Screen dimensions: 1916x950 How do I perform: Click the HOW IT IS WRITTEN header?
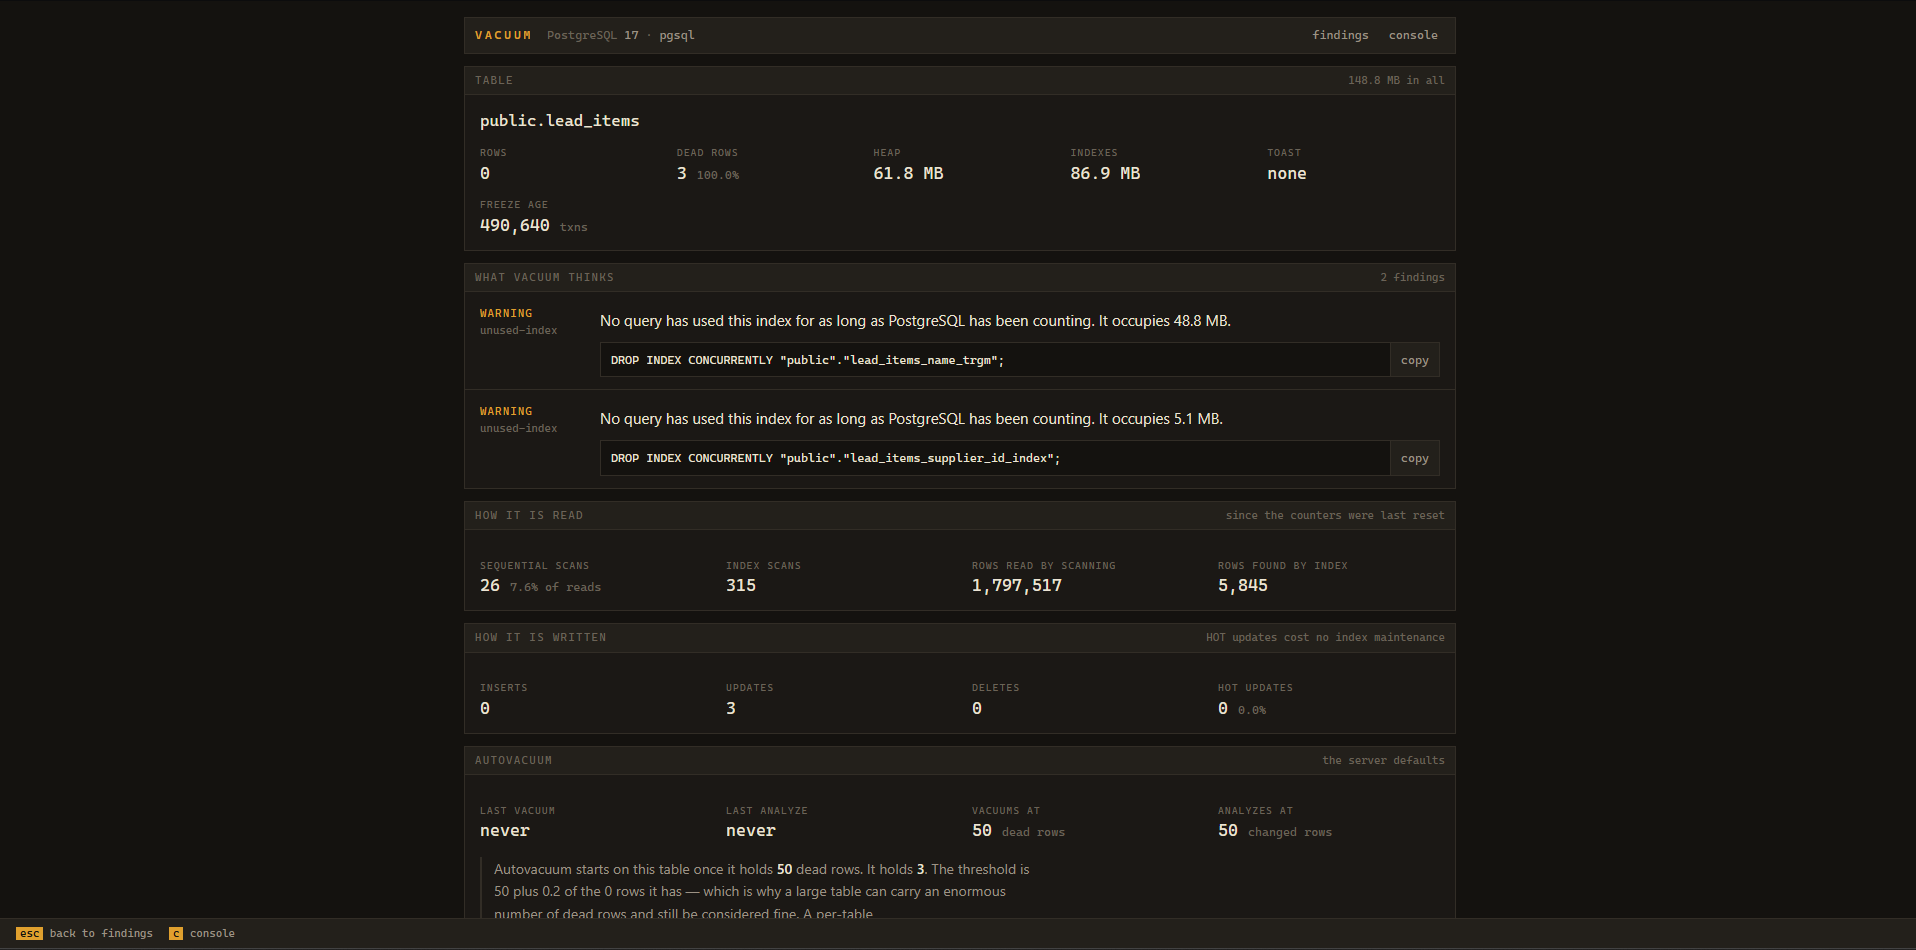540,637
